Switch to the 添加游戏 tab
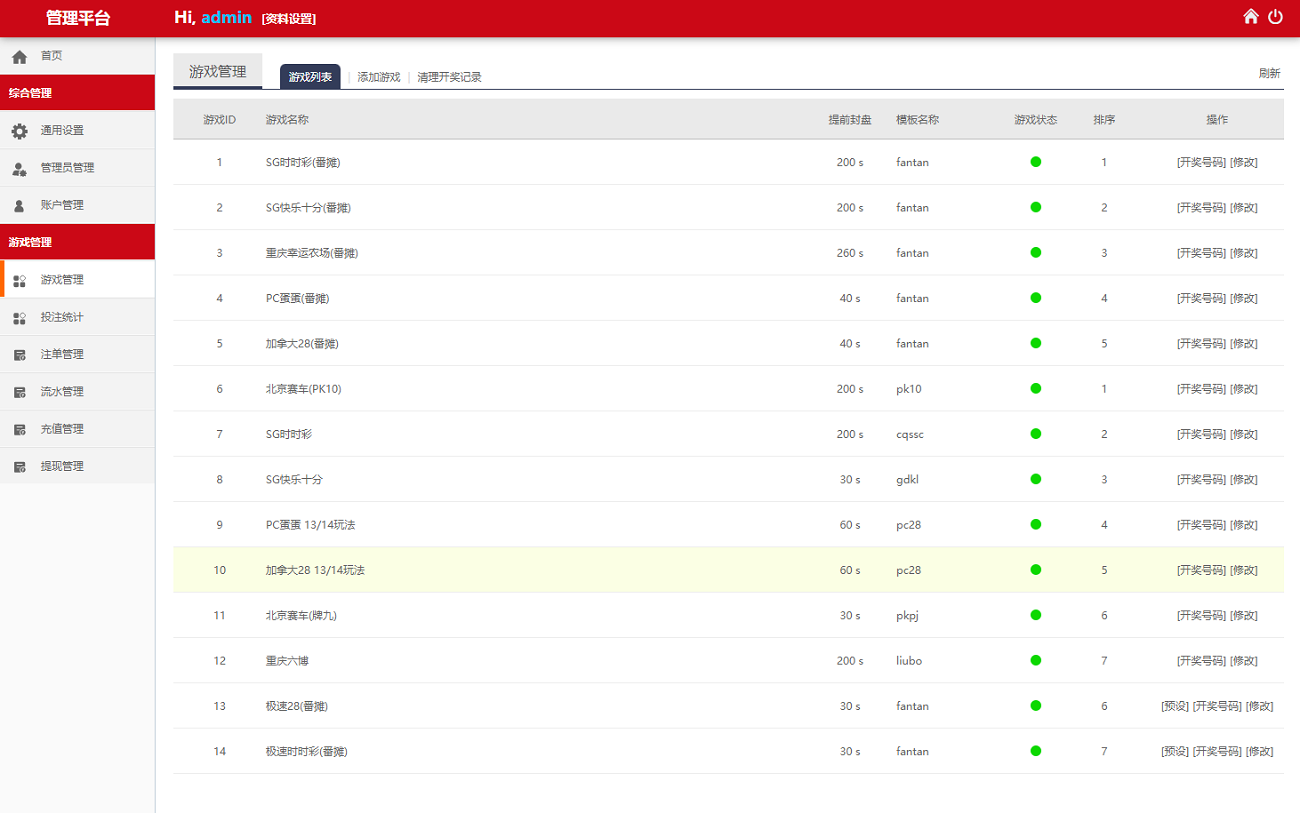 coord(378,77)
